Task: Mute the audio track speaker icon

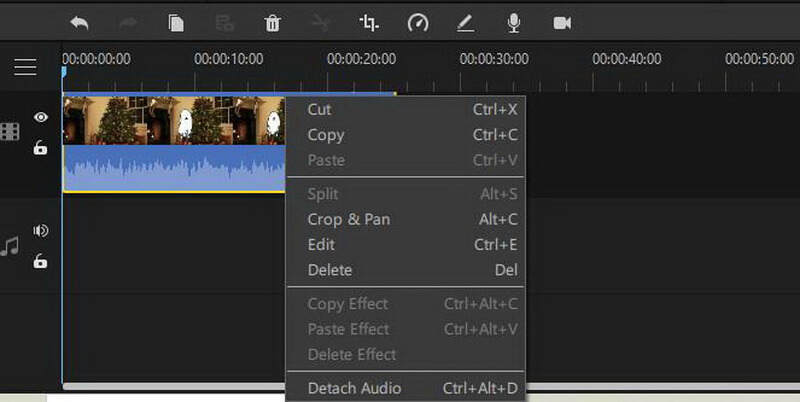Action: (41, 231)
